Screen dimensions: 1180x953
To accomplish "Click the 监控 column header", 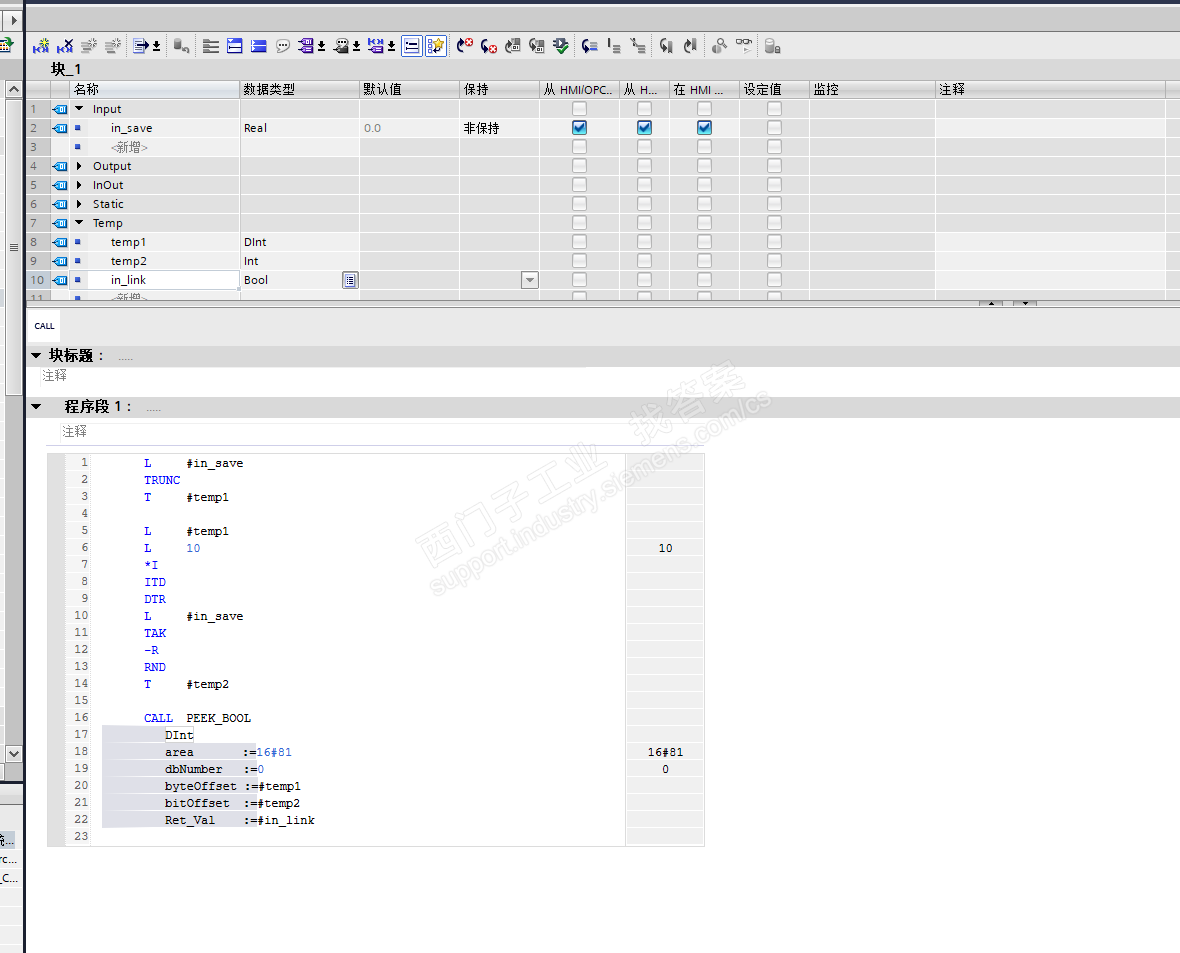I will (x=872, y=90).
